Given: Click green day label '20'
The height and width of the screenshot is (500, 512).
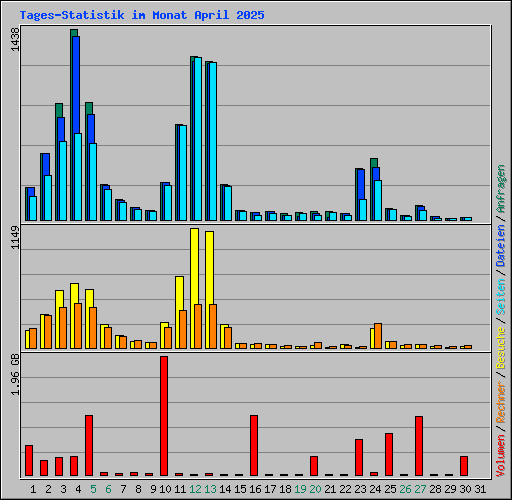Looking at the screenshot, I should tap(315, 489).
